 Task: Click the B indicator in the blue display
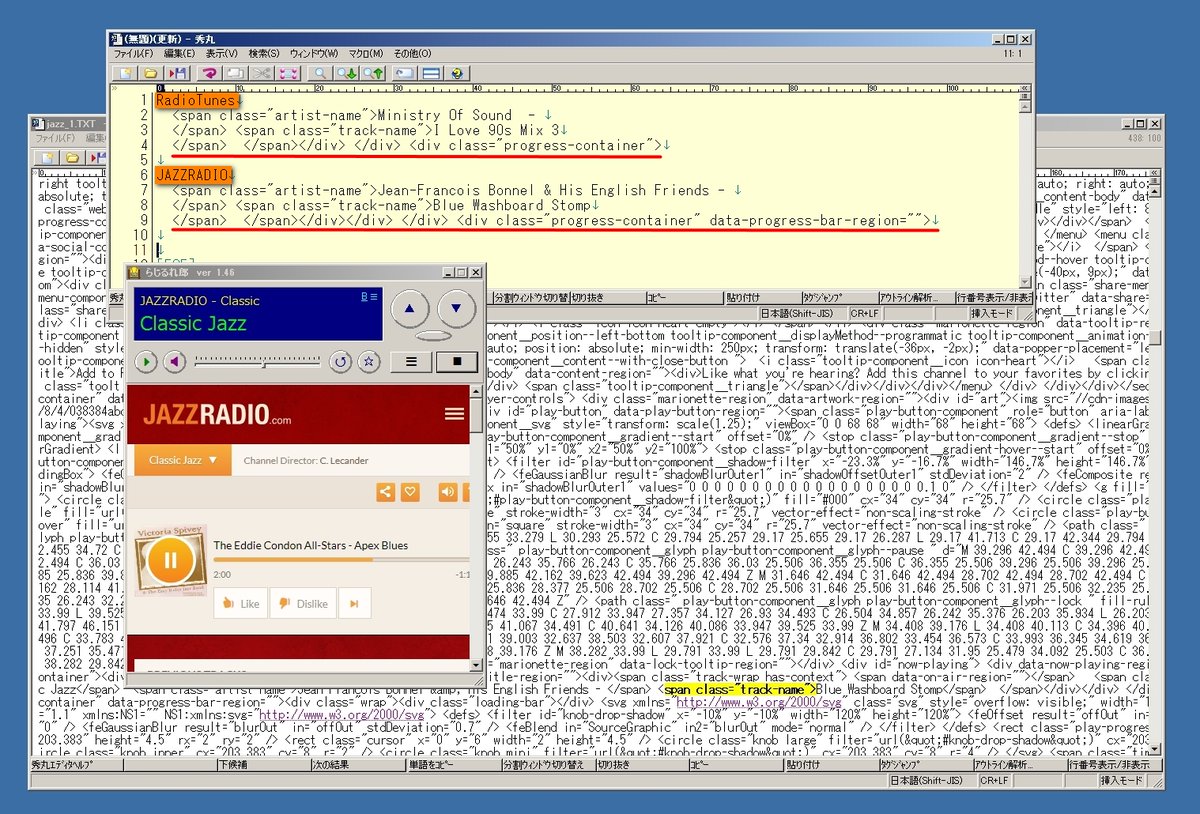[x=364, y=296]
